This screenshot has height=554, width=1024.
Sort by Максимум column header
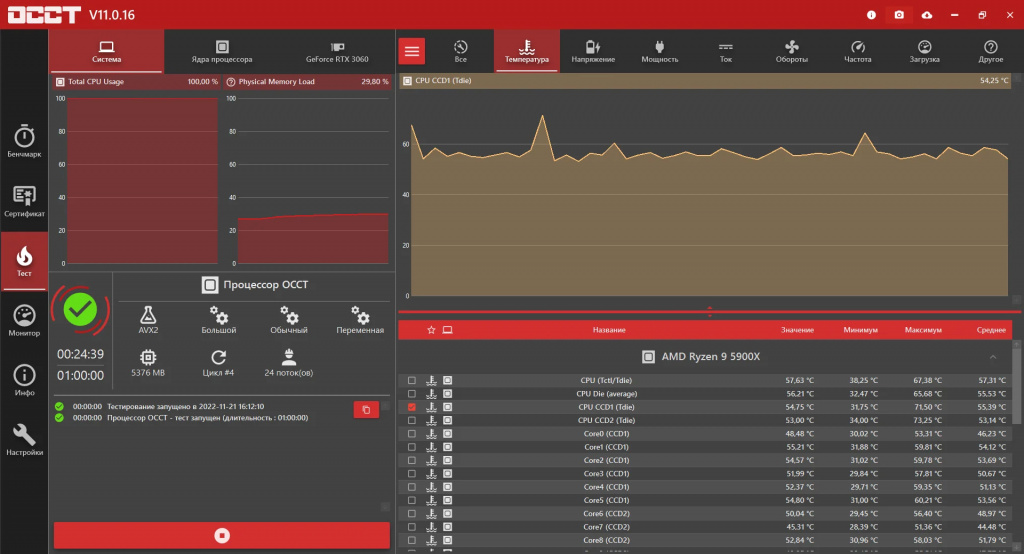(923, 330)
